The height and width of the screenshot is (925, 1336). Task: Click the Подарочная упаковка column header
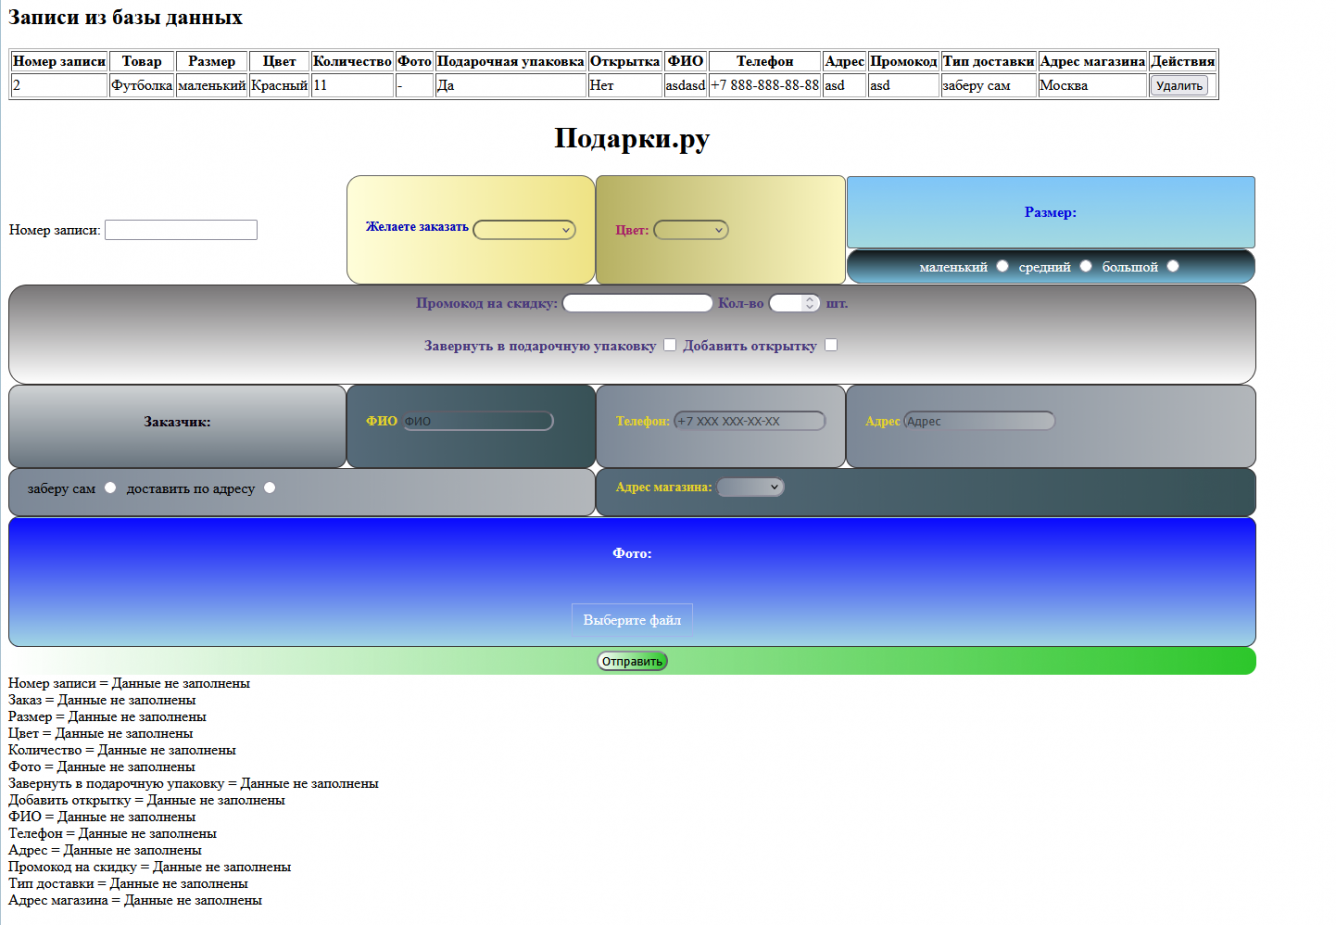click(511, 61)
